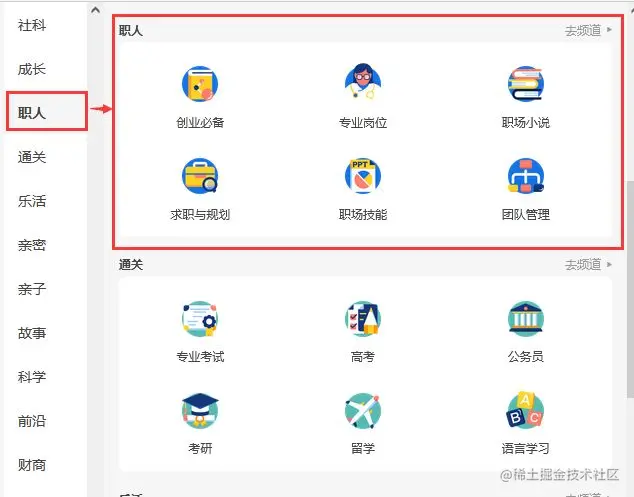Image resolution: width=634 pixels, height=497 pixels.
Task: Click the 职场技能 label text
Action: pyautogui.click(x=363, y=214)
